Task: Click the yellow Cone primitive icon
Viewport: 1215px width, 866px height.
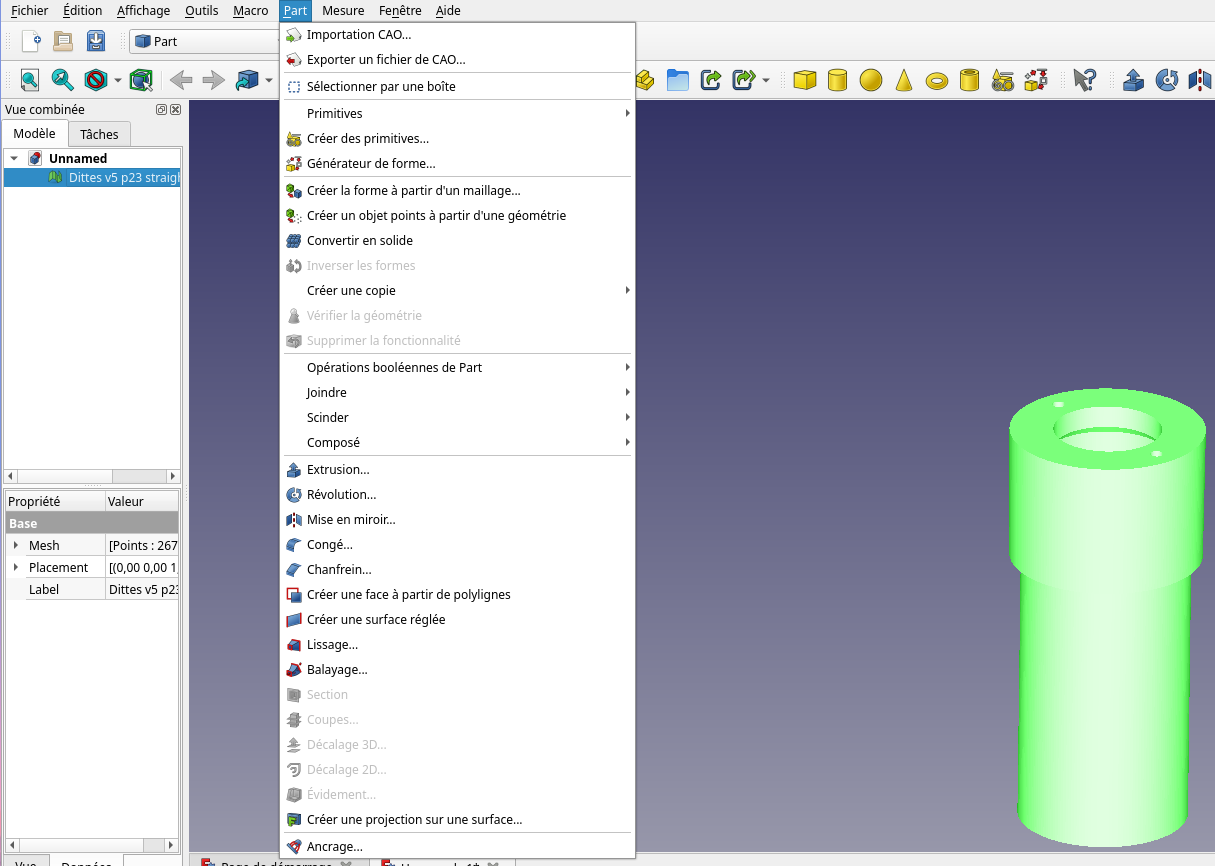Action: [x=904, y=80]
